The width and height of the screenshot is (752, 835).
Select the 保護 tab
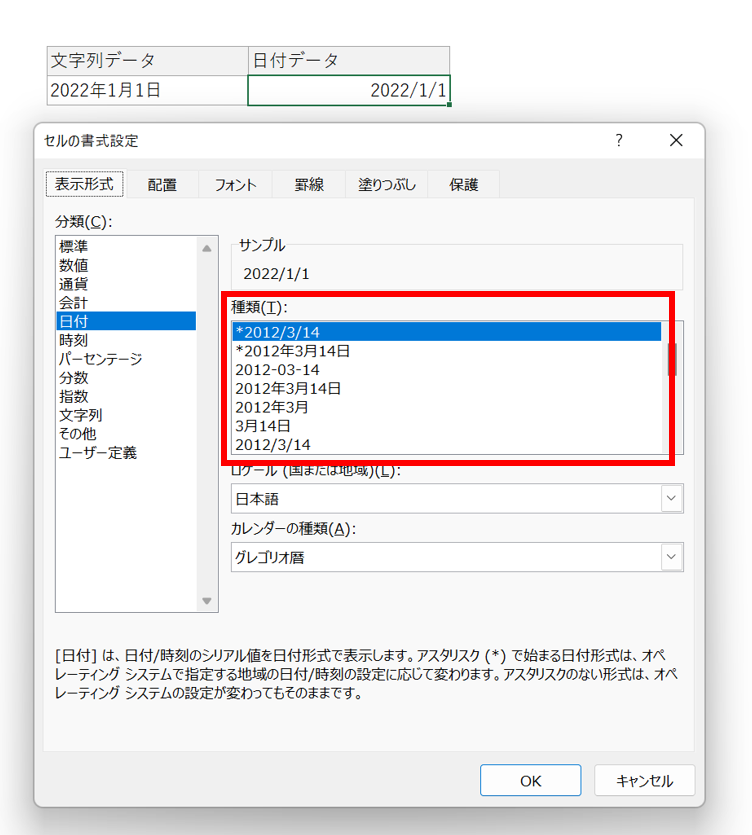[463, 185]
